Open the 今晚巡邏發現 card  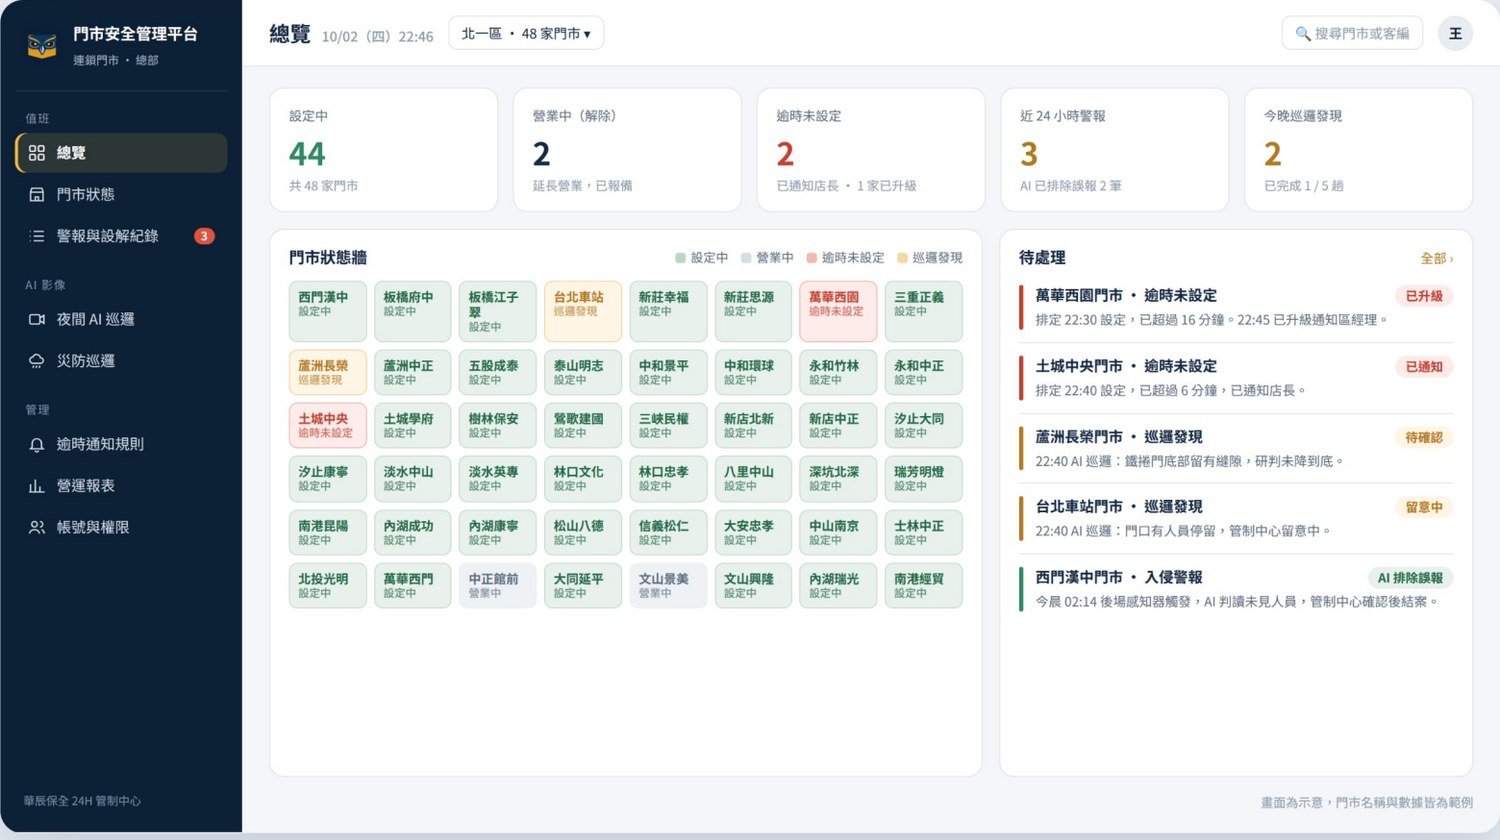coord(1358,150)
